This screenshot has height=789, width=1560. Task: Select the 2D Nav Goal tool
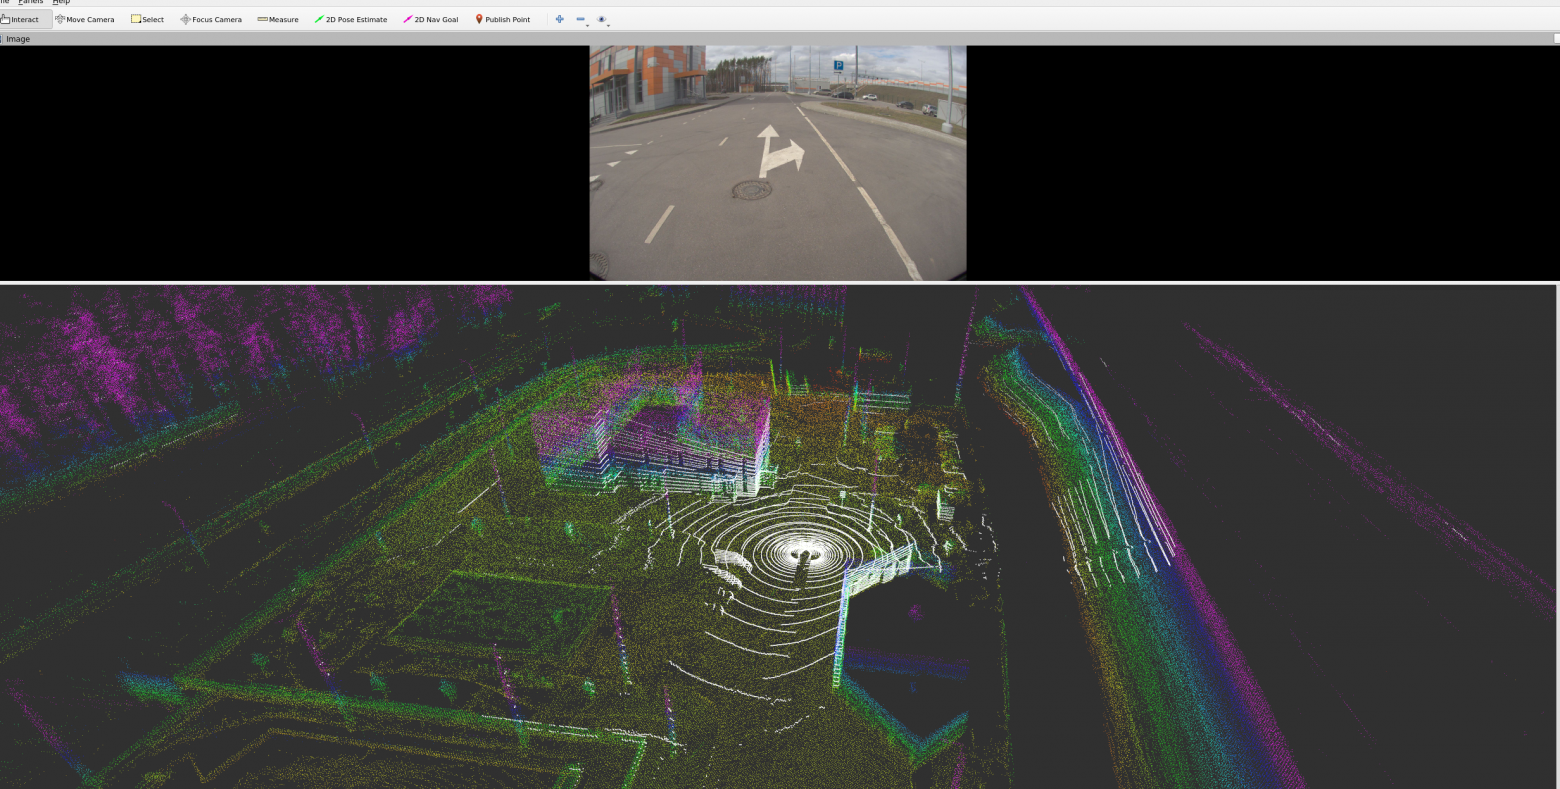pos(431,19)
